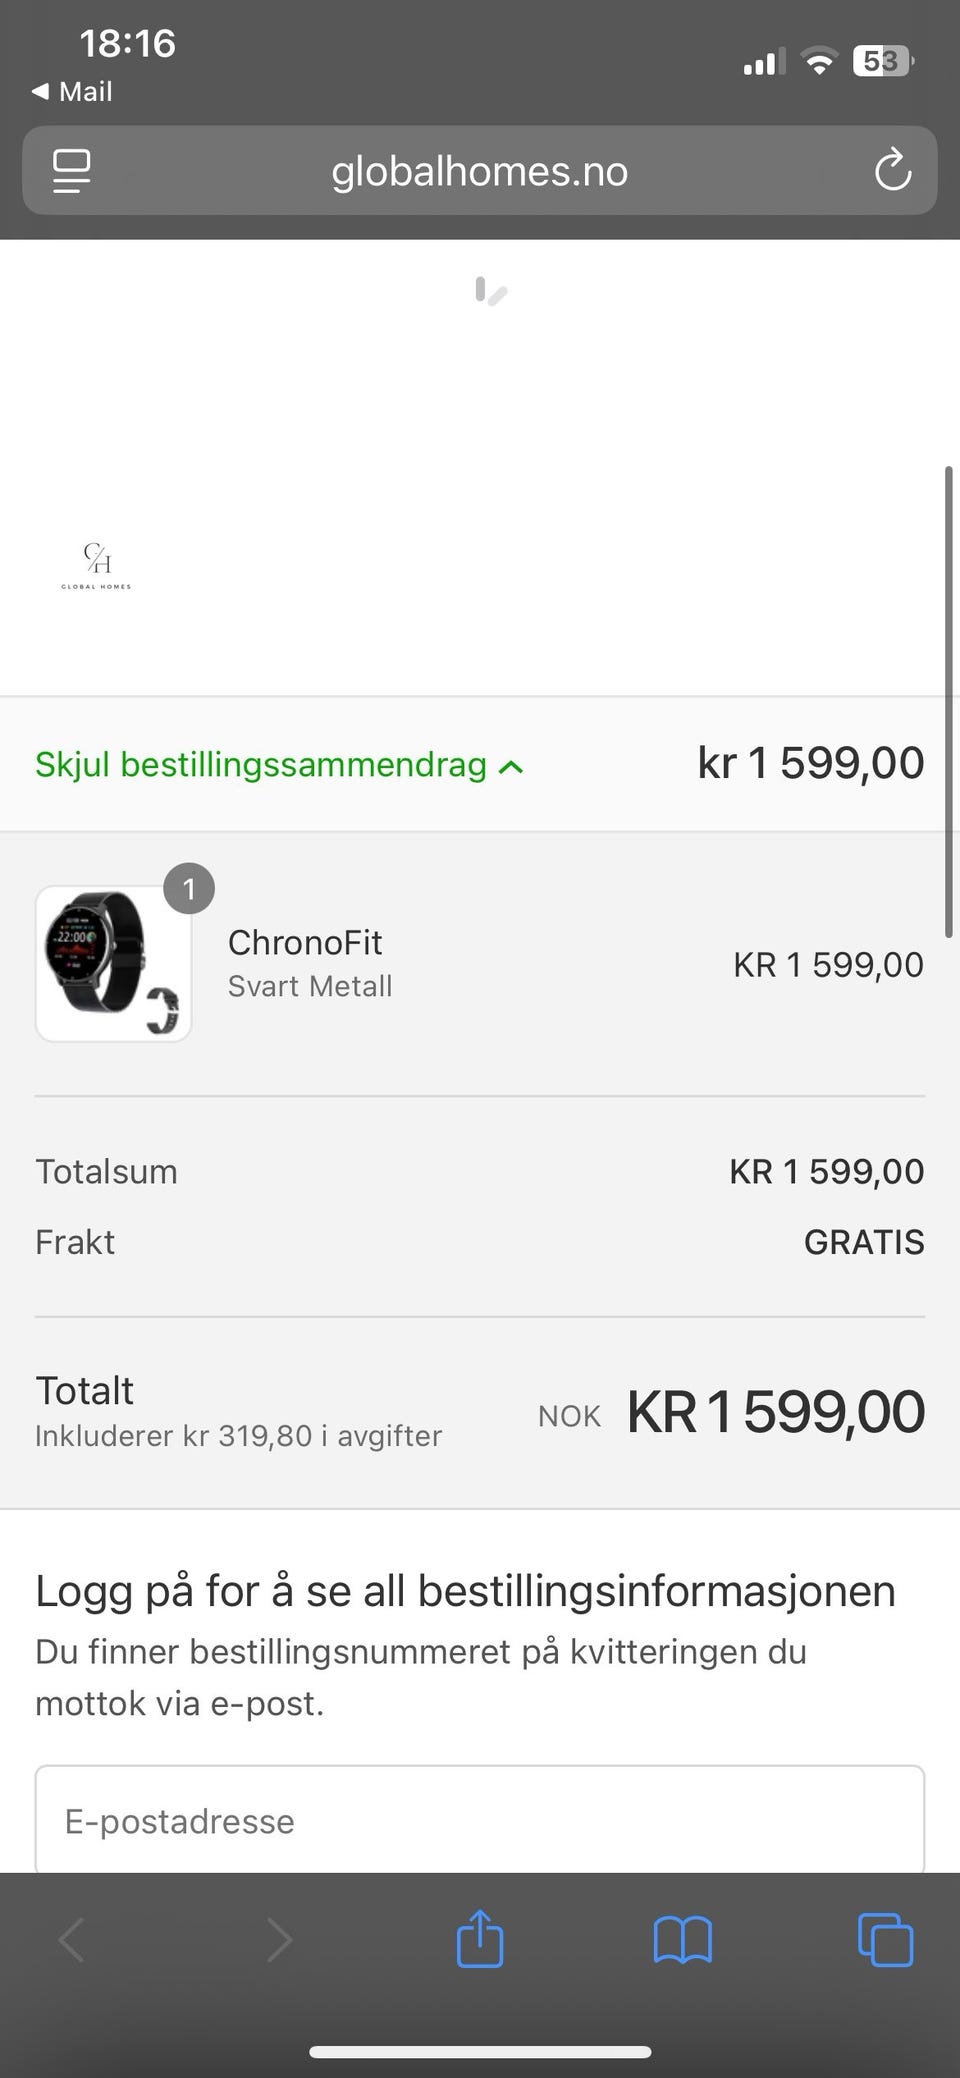The width and height of the screenshot is (960, 2078).
Task: Open the reader/page settings icon in address bar
Action: (x=71, y=171)
